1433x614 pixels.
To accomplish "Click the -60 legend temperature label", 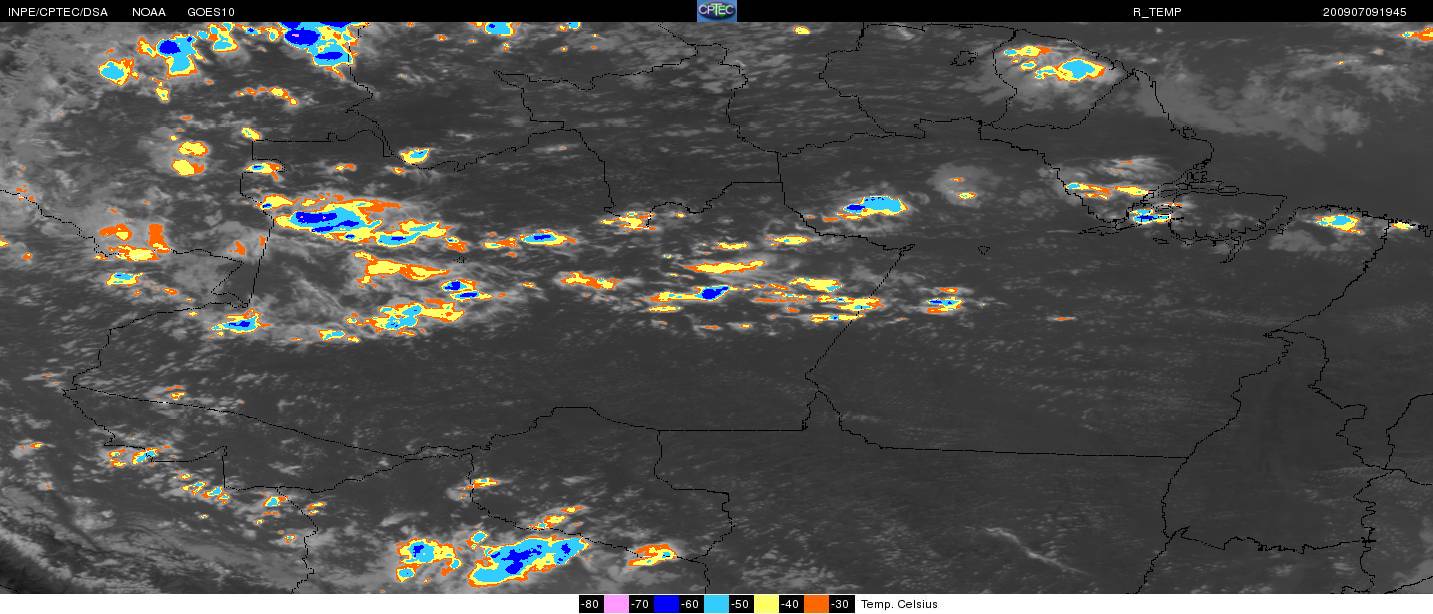I will pos(690,604).
